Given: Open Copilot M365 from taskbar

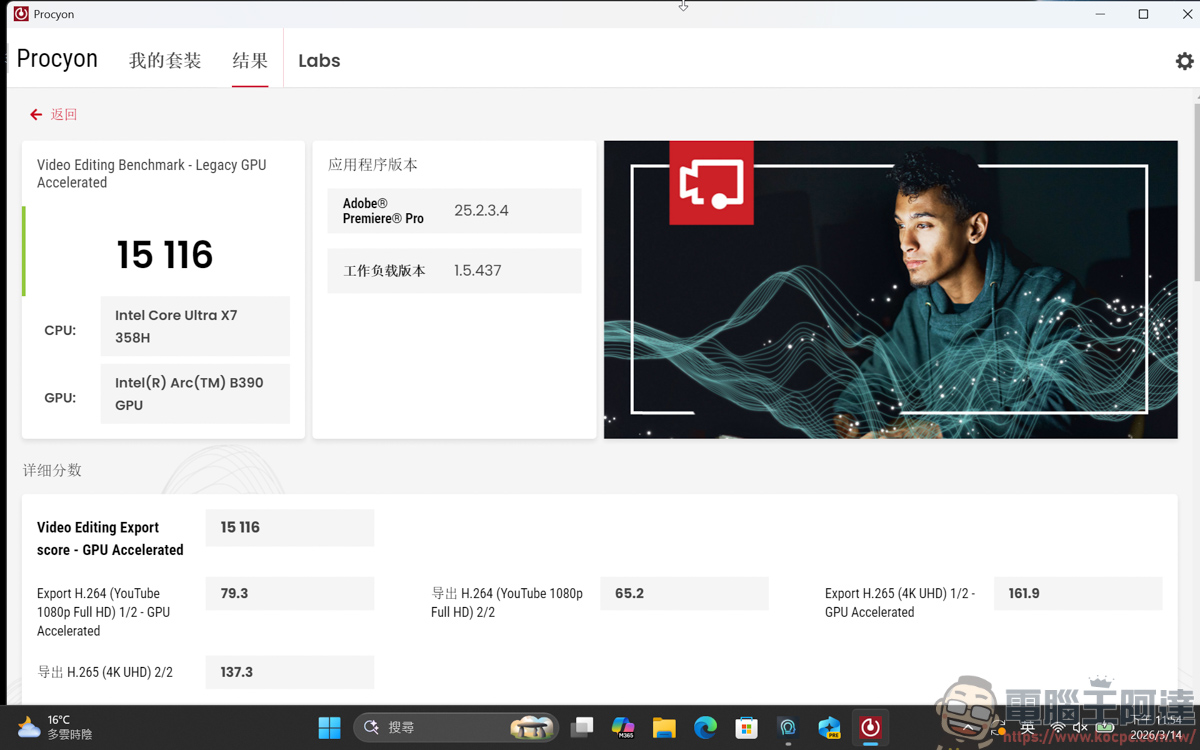Looking at the screenshot, I should (623, 727).
